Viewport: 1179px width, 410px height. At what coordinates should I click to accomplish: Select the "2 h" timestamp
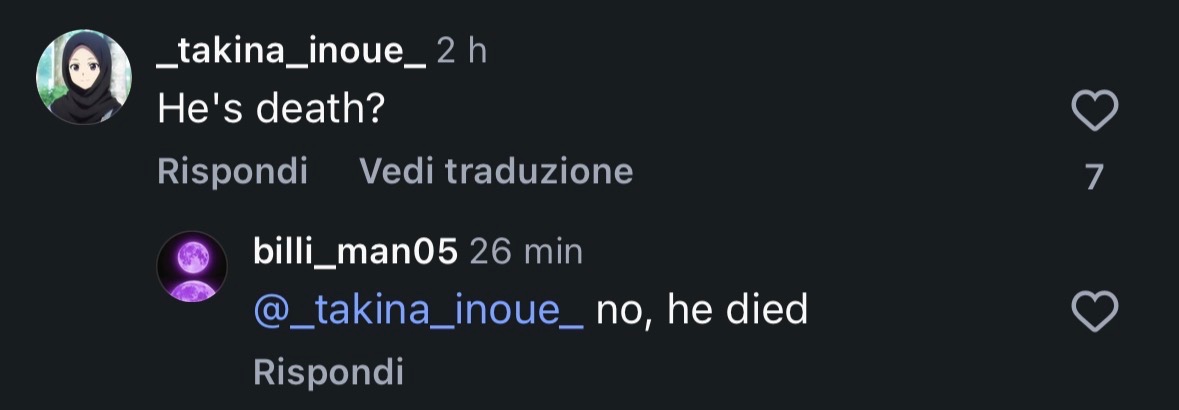(462, 52)
